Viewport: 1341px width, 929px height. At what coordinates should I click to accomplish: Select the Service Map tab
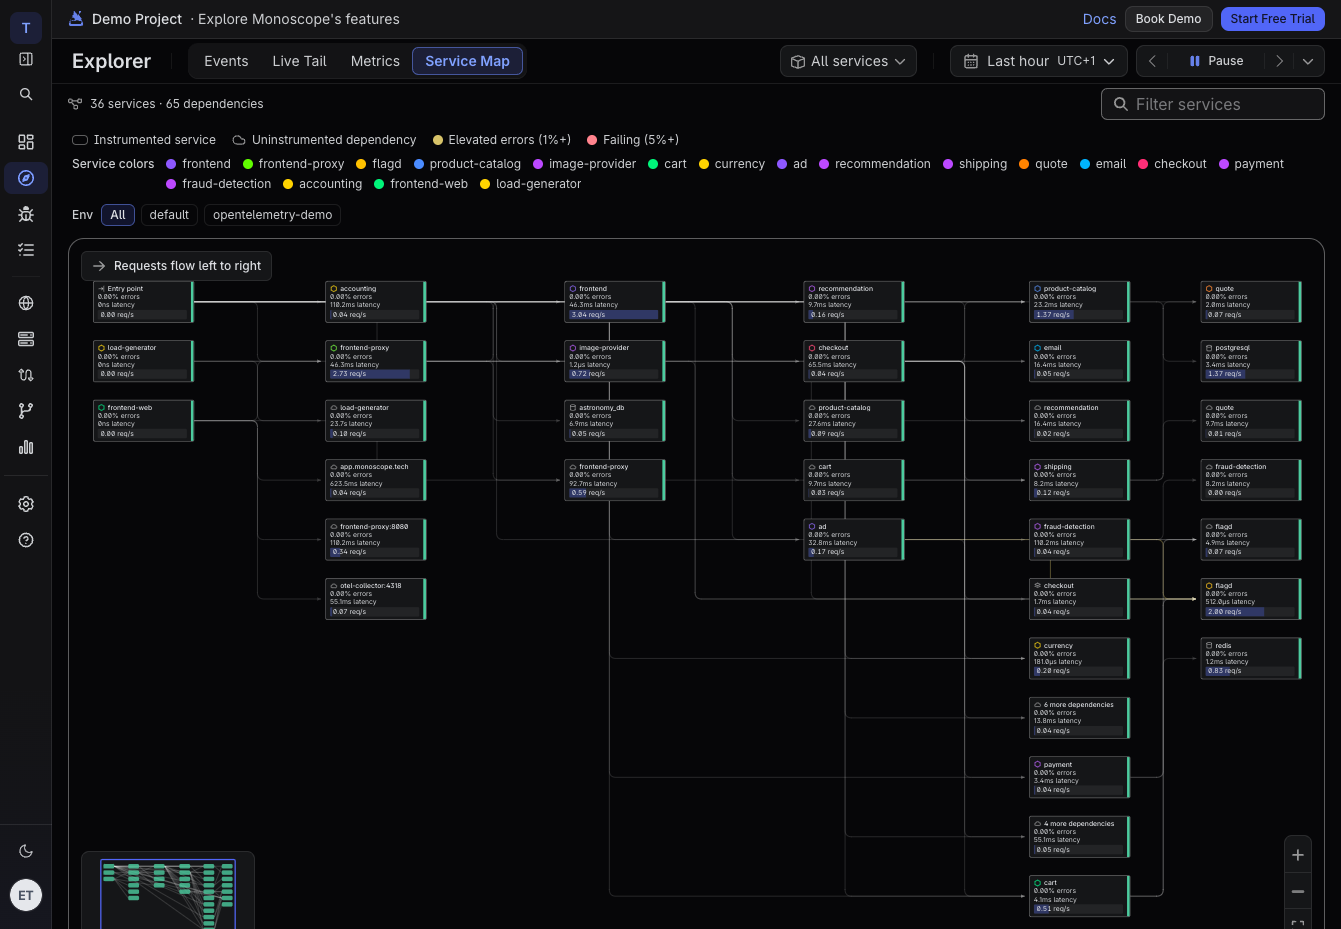coord(467,61)
